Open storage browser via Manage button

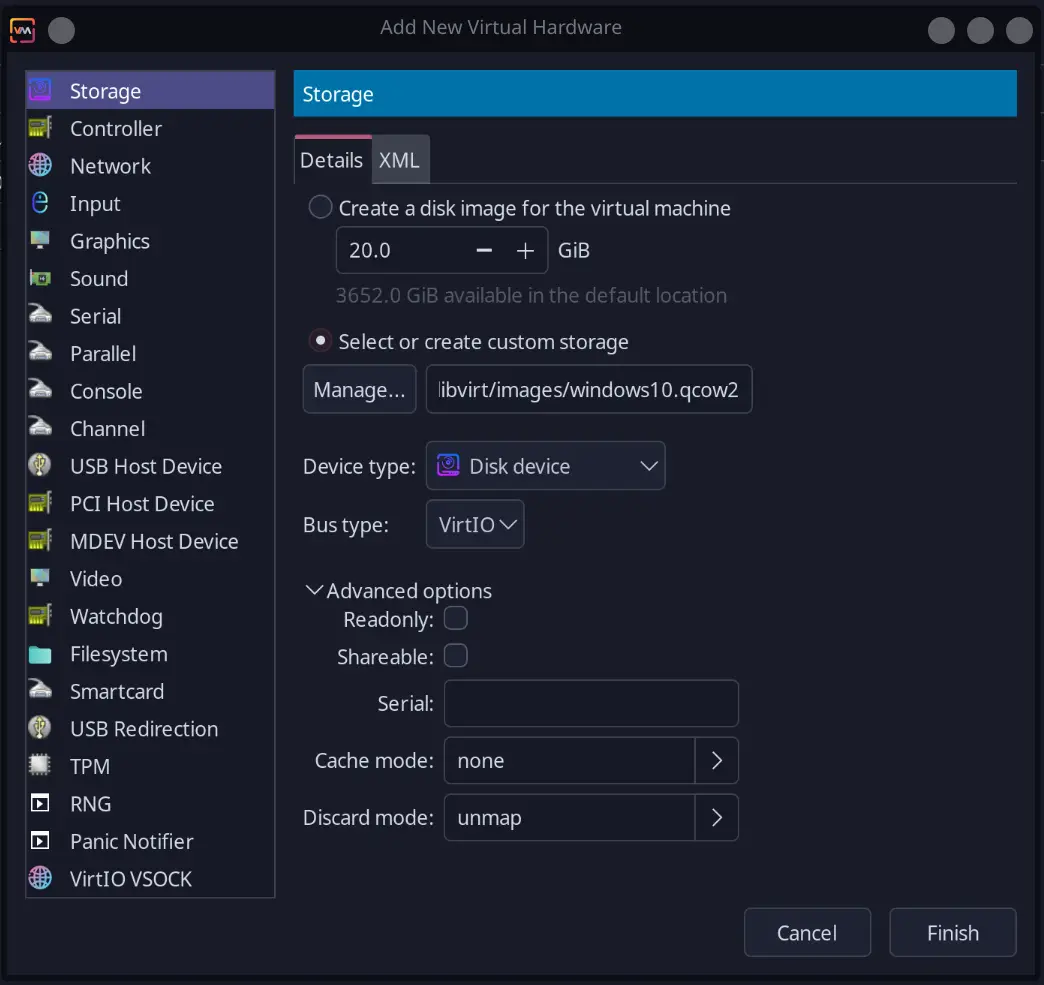[359, 389]
